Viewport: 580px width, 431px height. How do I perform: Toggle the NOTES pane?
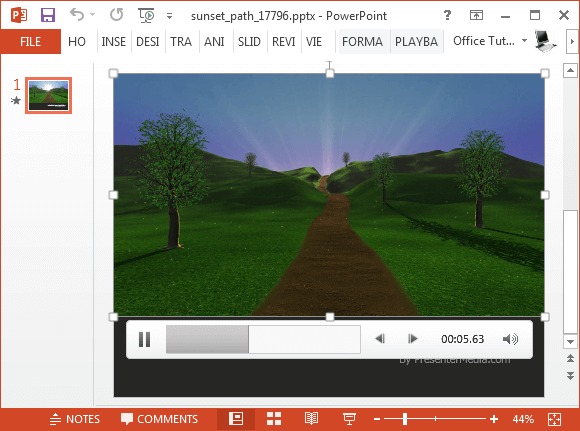[x=75, y=419]
